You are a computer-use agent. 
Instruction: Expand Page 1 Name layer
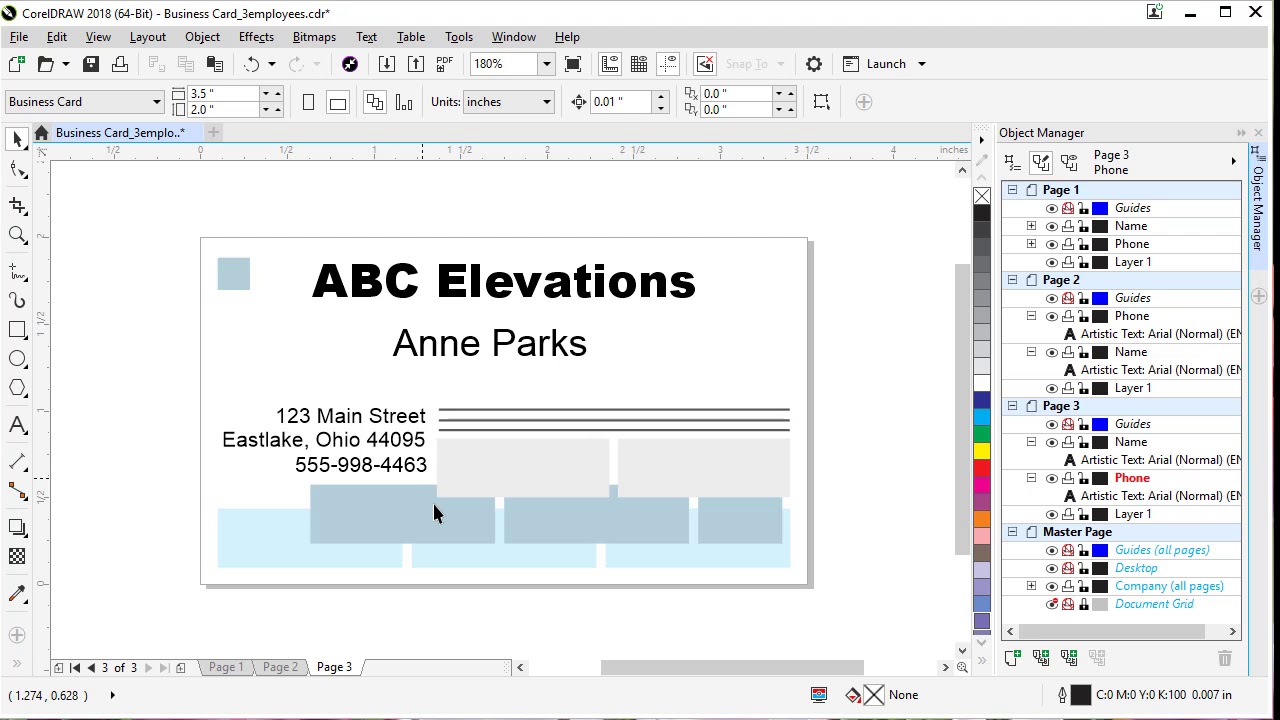1031,226
